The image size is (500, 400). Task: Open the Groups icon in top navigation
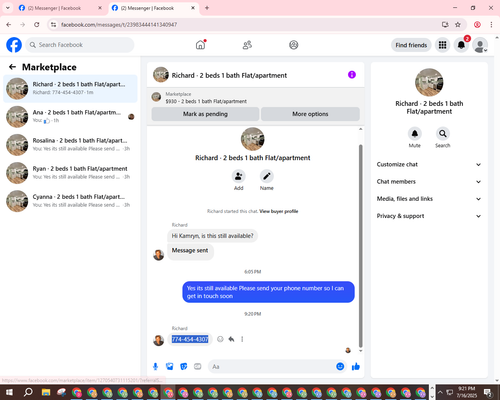294,45
